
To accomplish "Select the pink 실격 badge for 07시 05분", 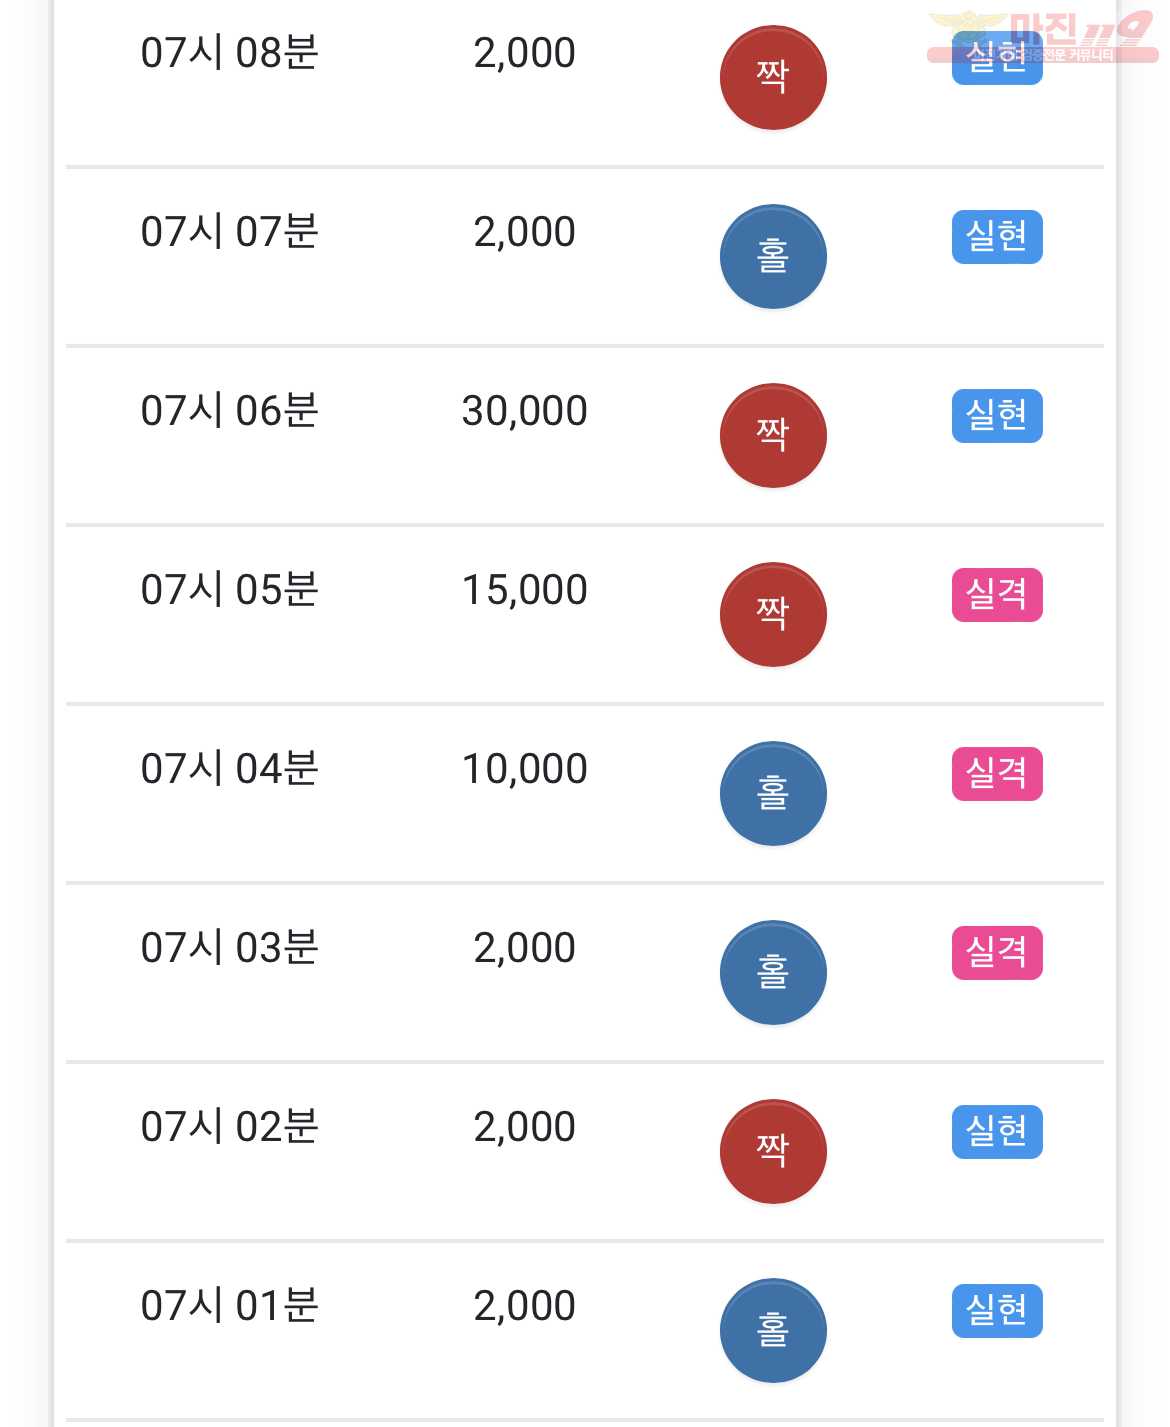I will 997,595.
